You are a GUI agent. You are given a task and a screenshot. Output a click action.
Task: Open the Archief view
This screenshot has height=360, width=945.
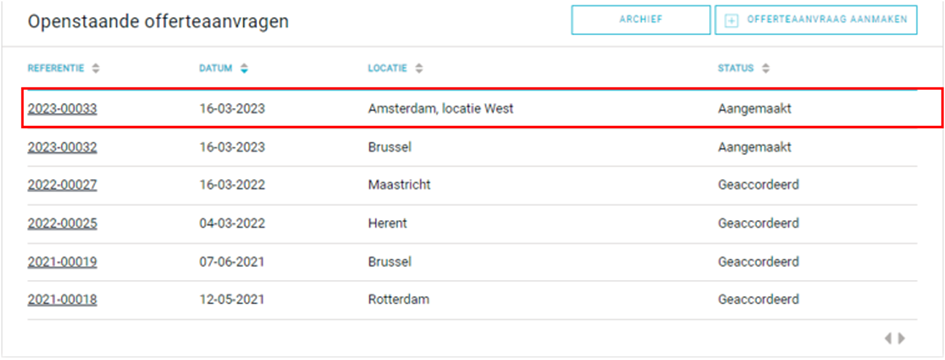tap(641, 20)
